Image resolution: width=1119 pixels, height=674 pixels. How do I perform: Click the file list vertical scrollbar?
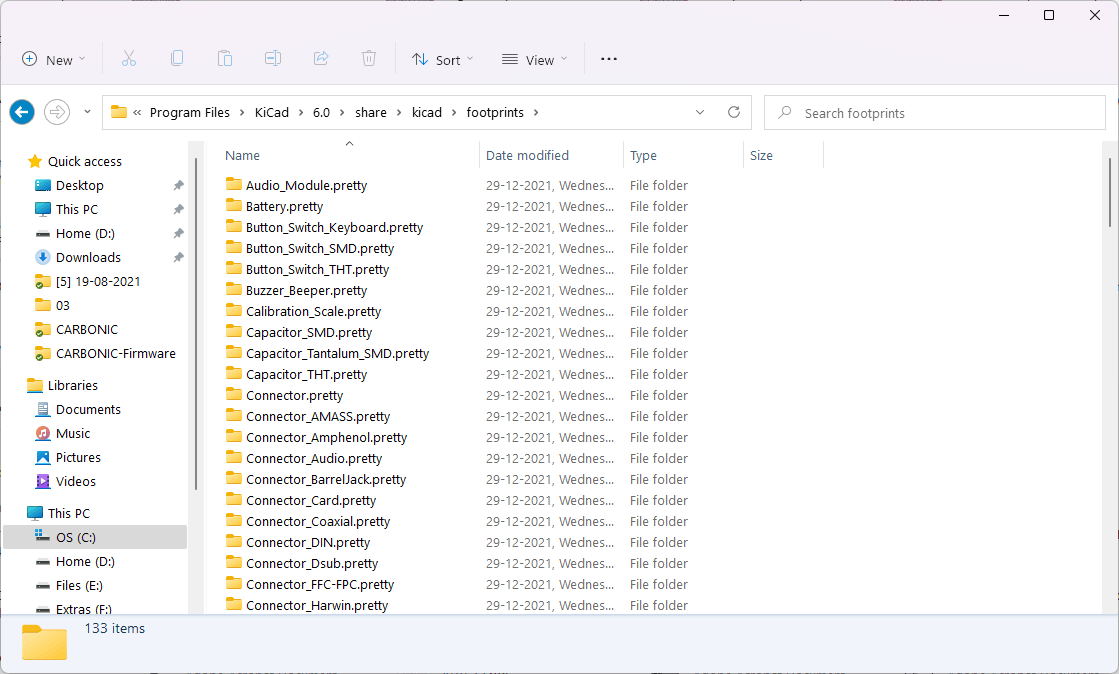pyautogui.click(x=1110, y=193)
